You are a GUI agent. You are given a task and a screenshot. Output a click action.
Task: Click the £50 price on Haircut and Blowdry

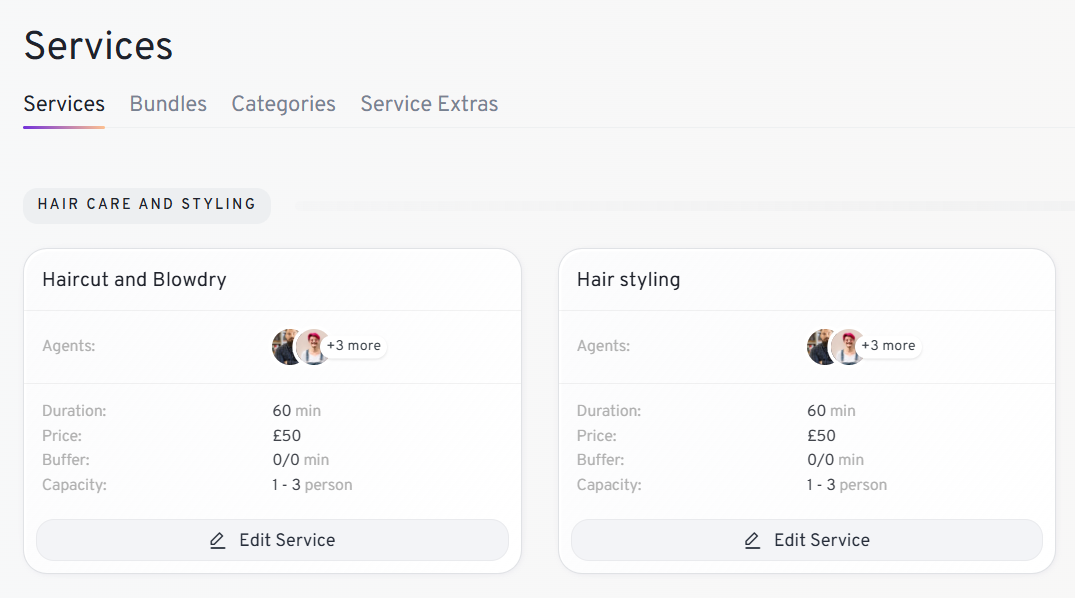(x=287, y=436)
